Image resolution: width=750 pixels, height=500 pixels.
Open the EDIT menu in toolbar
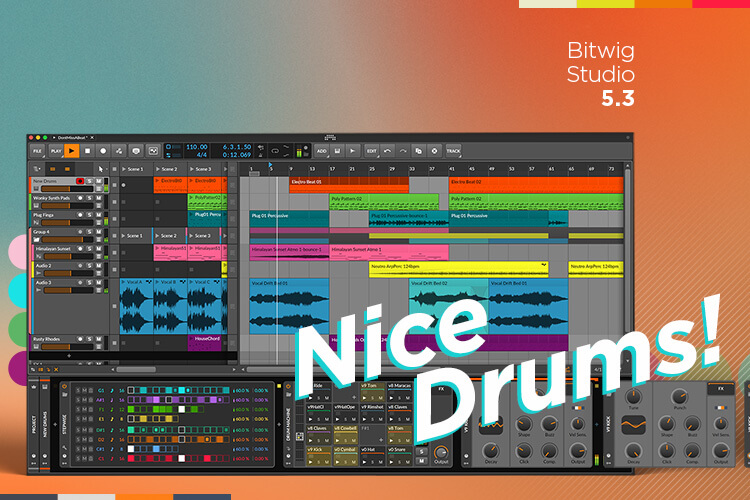tap(371, 151)
